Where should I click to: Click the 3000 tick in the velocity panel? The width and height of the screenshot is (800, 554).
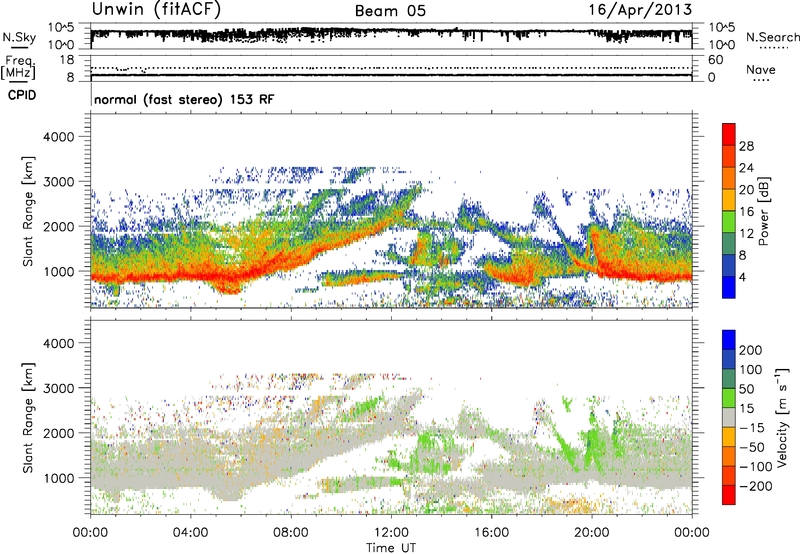[59, 388]
